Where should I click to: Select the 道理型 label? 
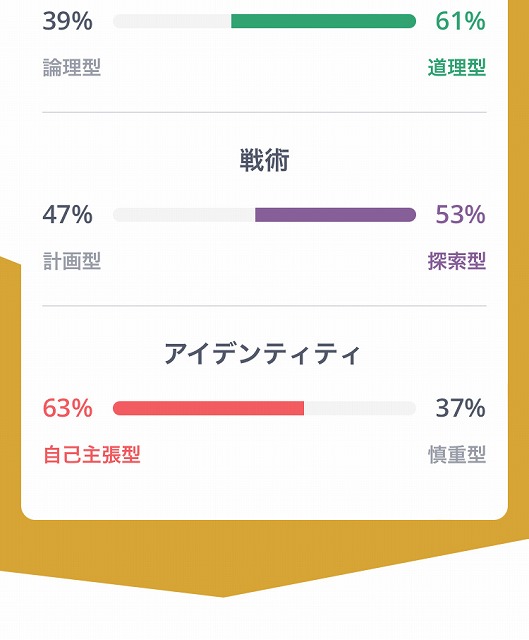pos(457,67)
